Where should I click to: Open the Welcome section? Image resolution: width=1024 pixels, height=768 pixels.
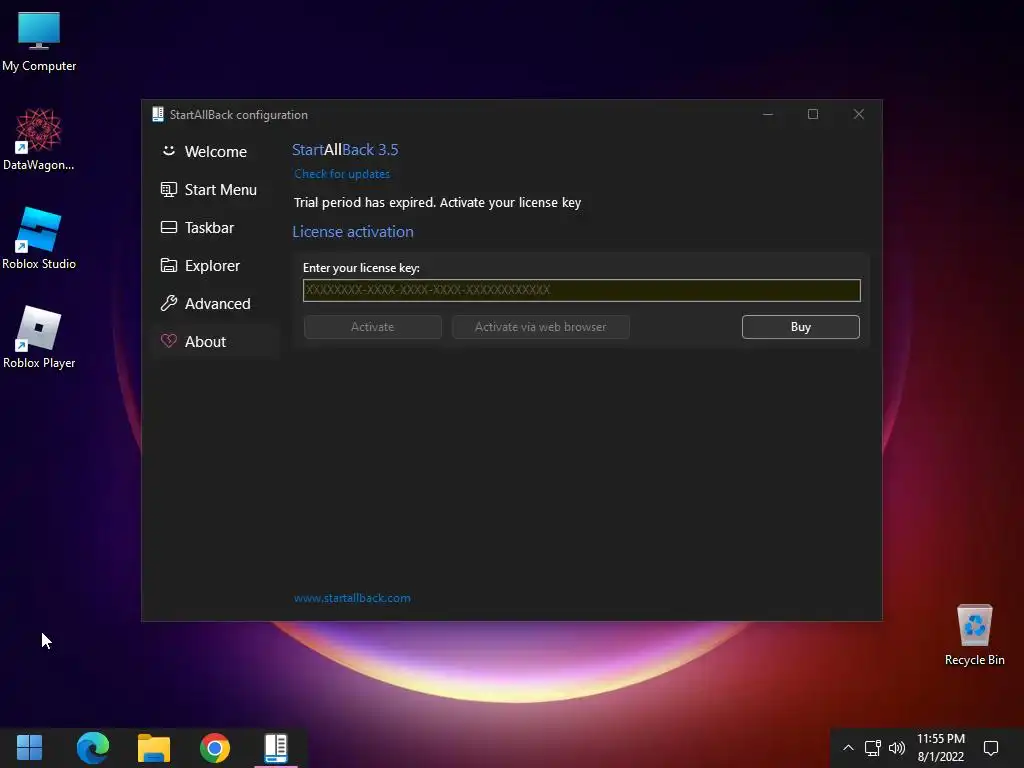215,152
